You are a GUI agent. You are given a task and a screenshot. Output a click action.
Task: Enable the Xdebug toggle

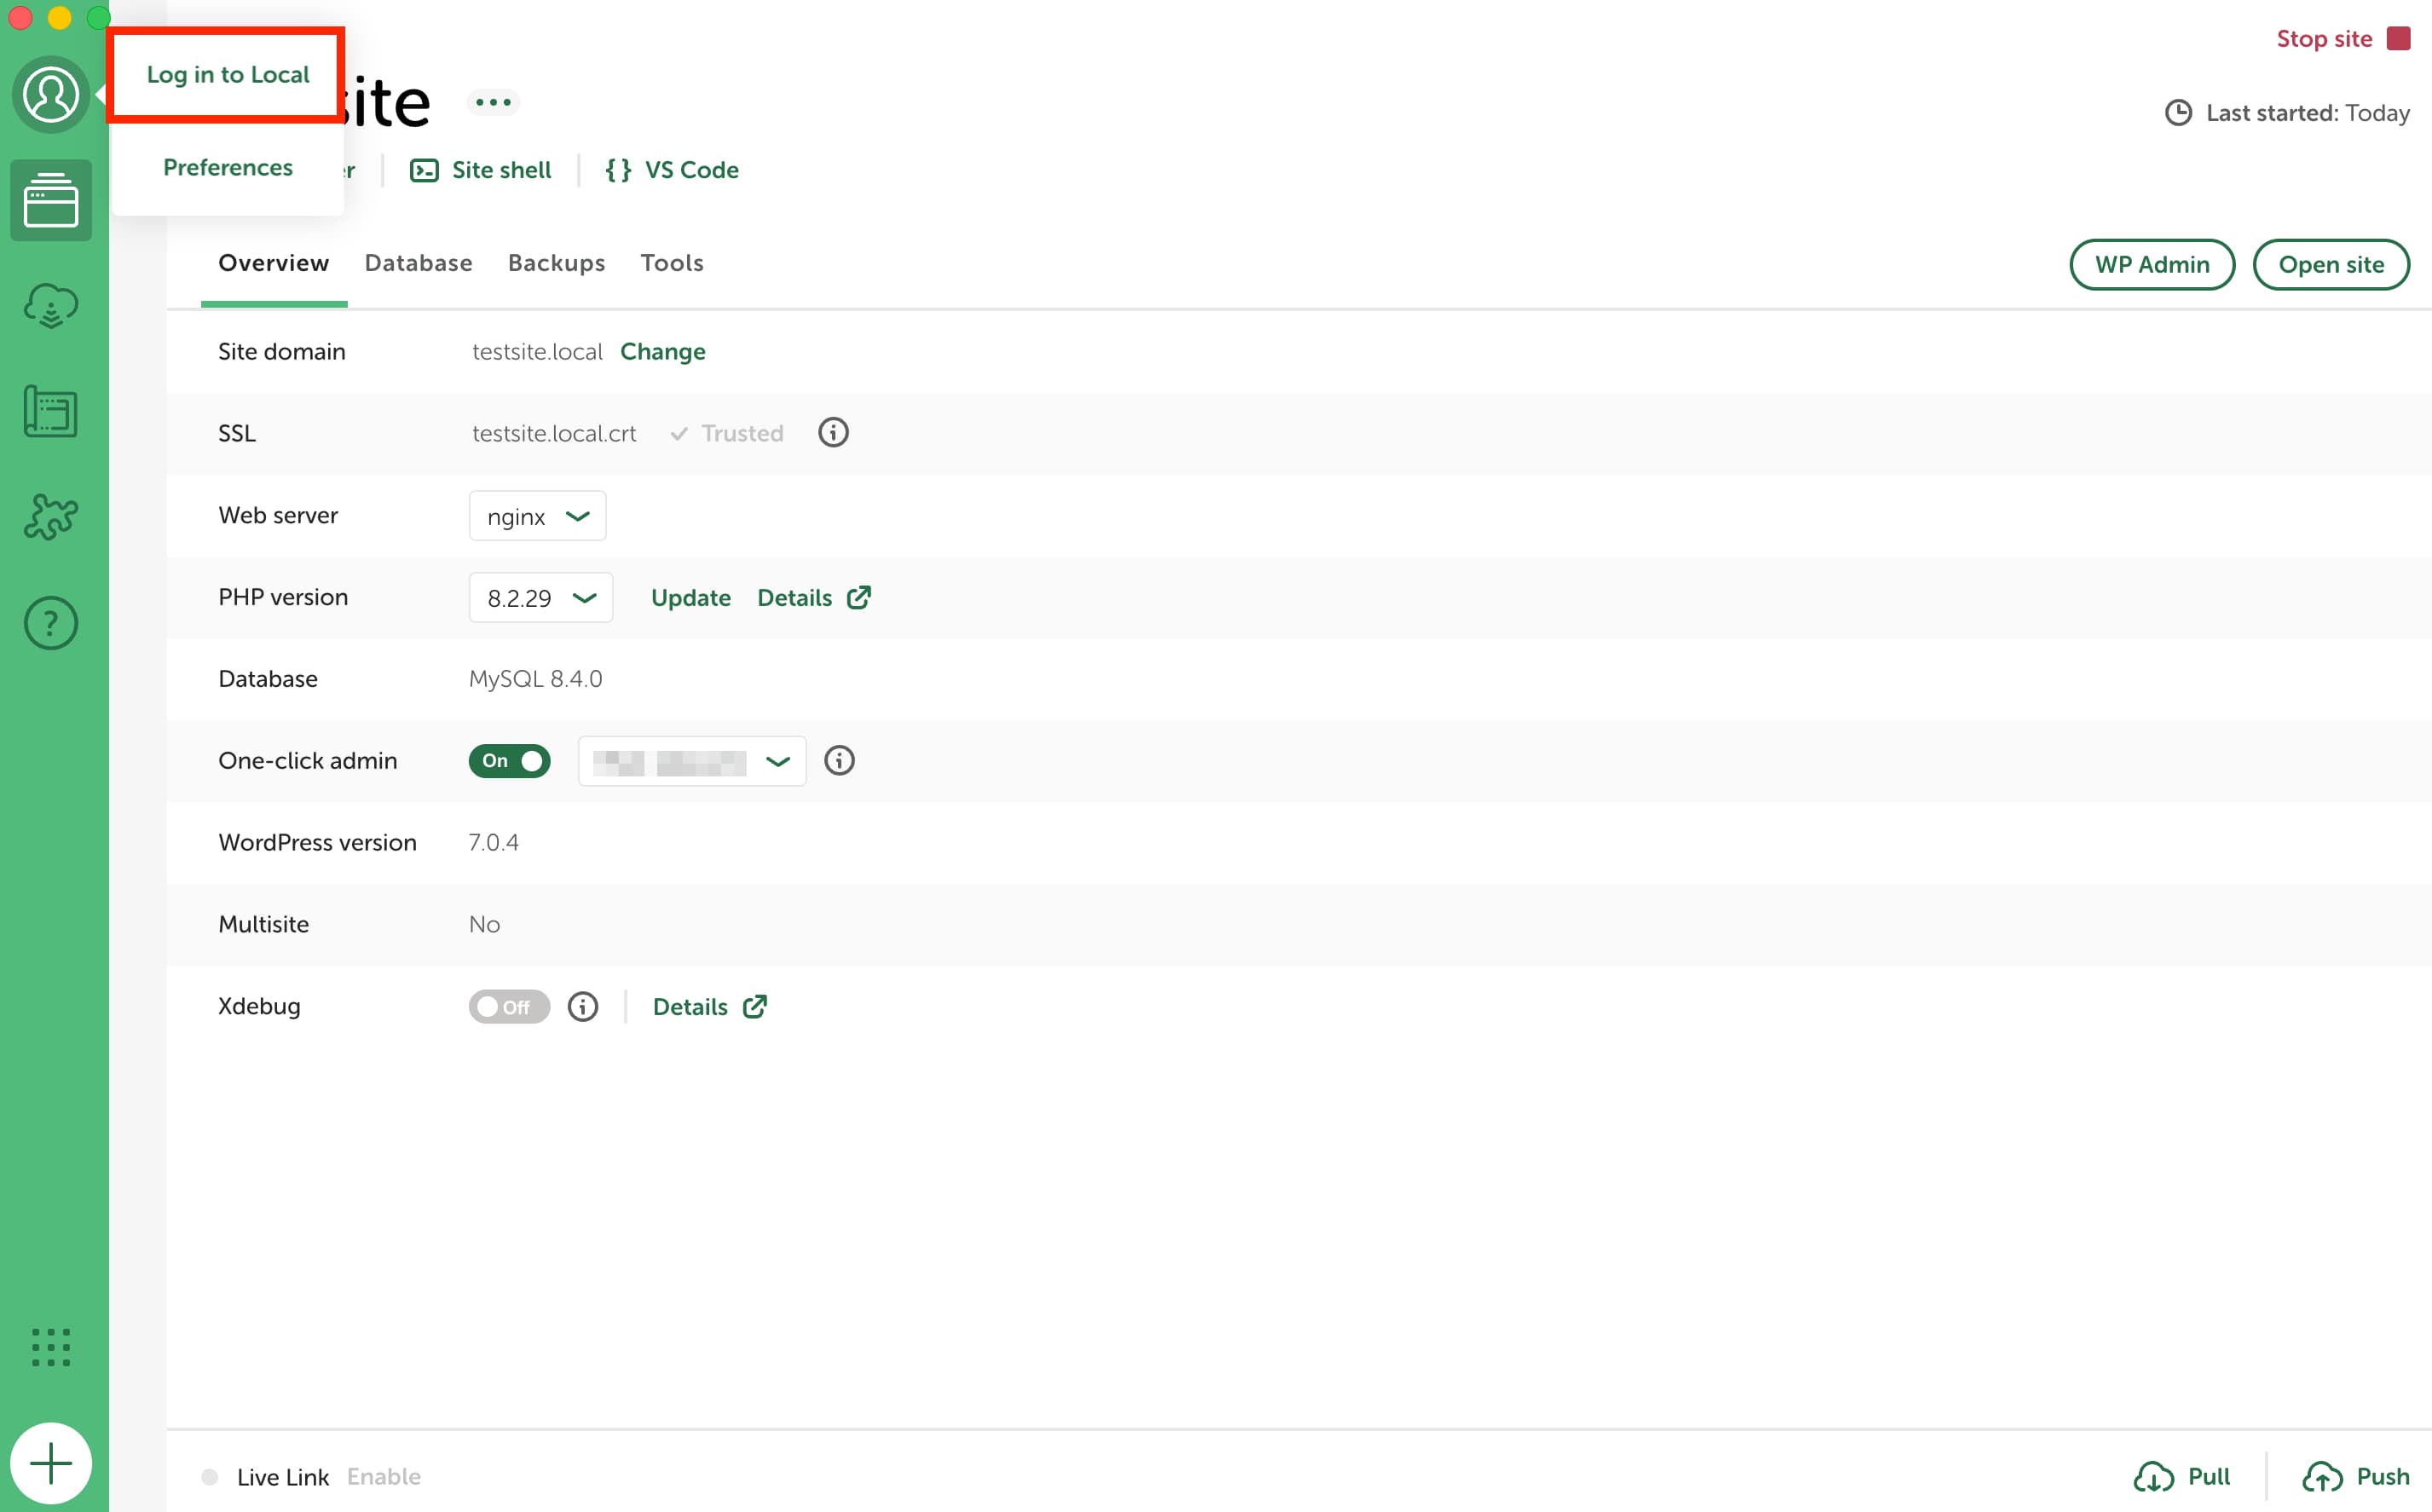(x=509, y=1007)
